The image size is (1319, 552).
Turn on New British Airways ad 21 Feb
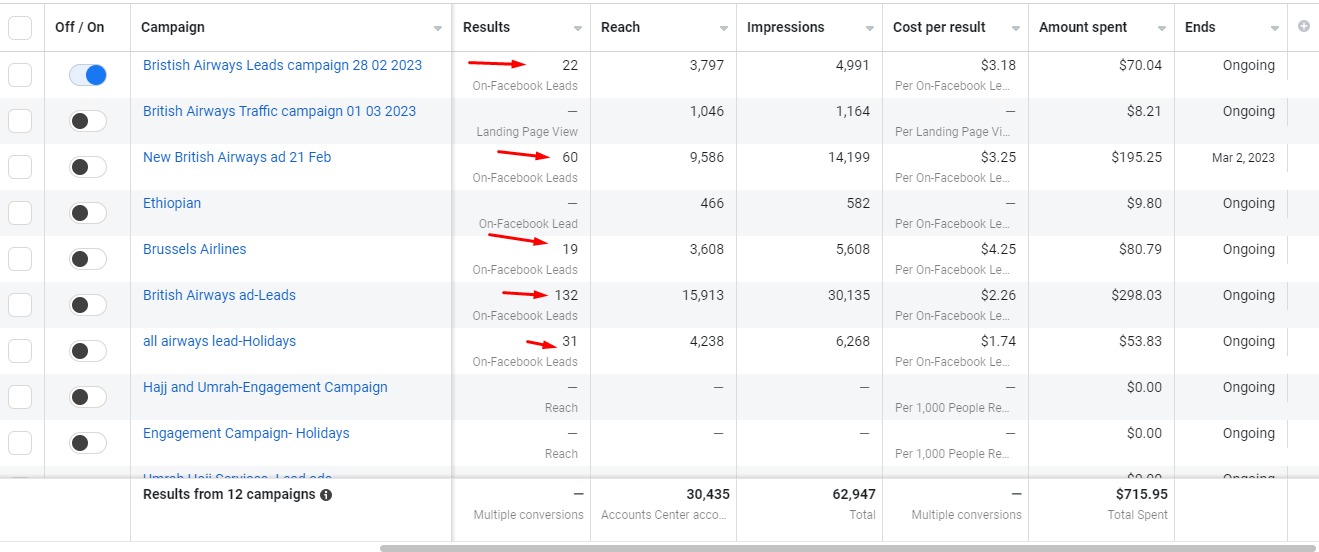coord(88,167)
